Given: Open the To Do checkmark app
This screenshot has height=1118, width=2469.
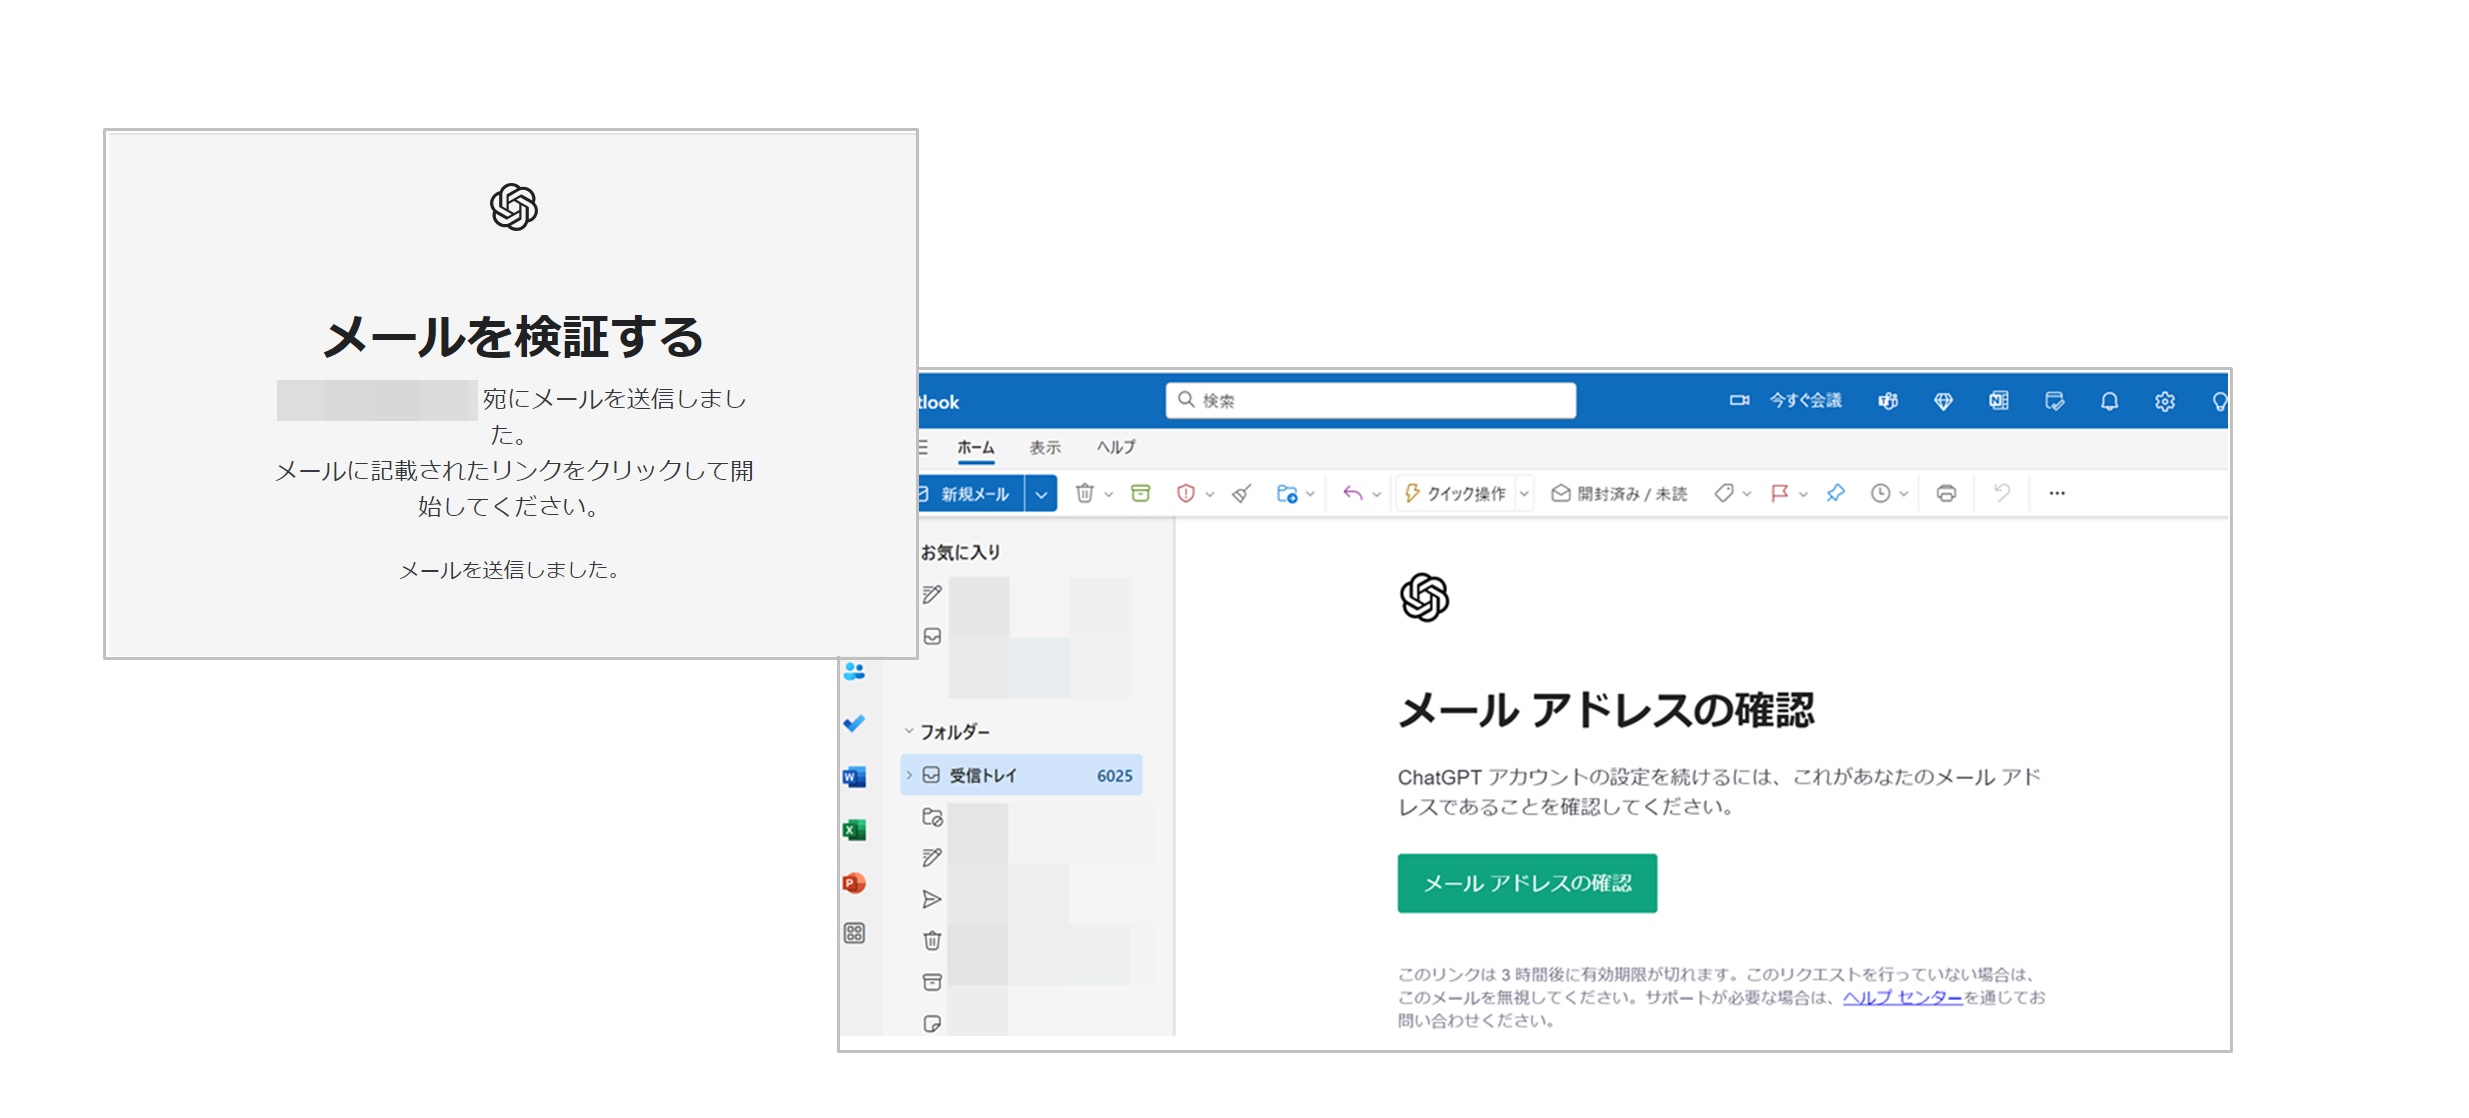Looking at the screenshot, I should 854,723.
